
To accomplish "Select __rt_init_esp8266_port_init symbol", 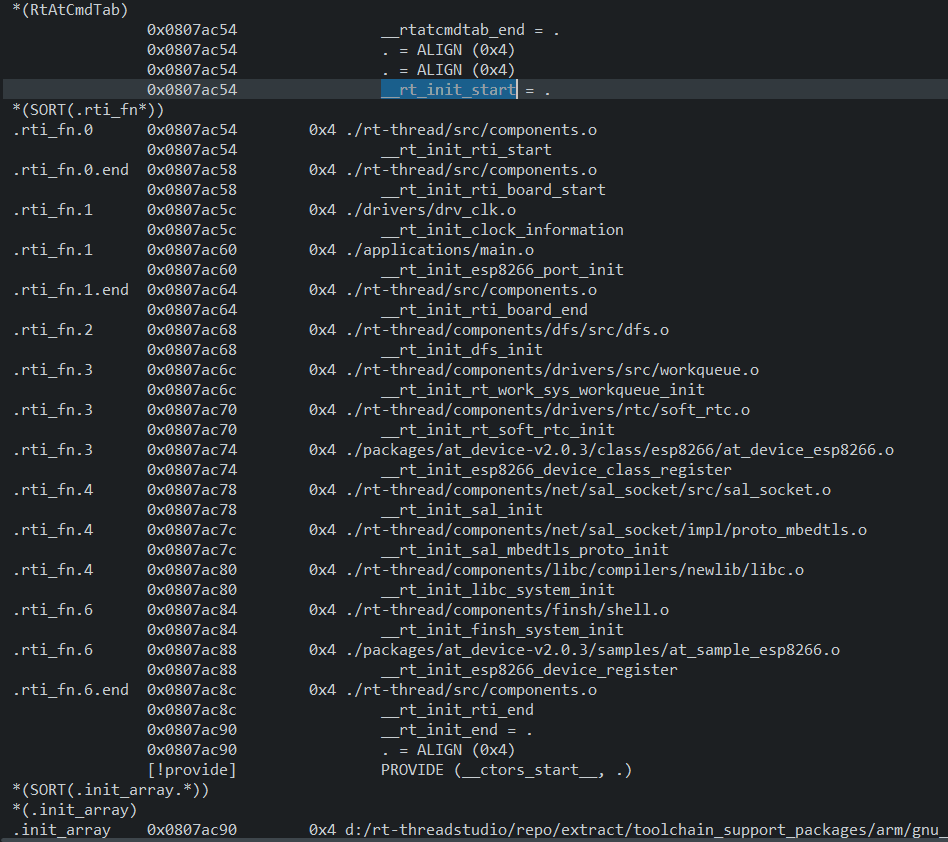I will coord(502,270).
